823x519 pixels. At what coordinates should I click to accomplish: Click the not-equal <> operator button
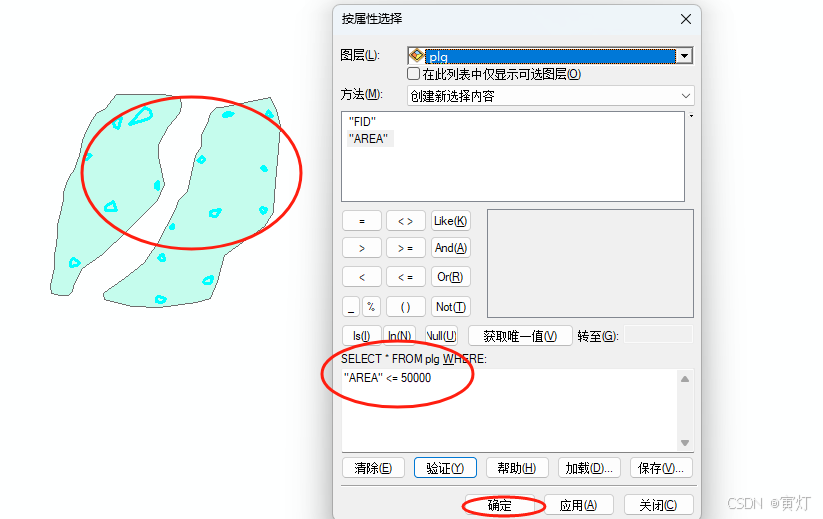click(405, 221)
